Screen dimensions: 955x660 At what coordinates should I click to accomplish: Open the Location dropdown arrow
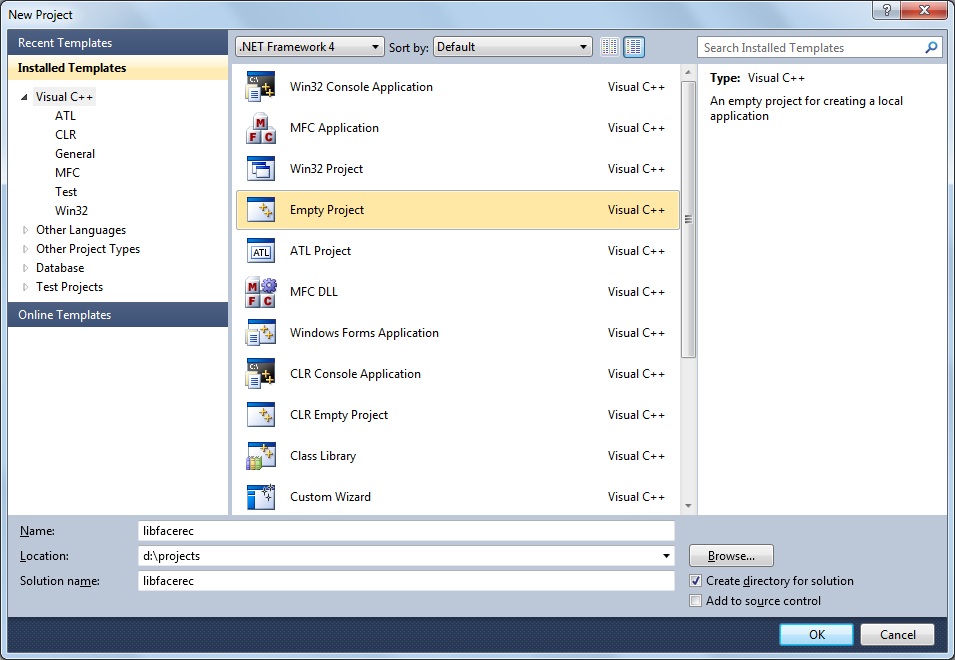[666, 556]
